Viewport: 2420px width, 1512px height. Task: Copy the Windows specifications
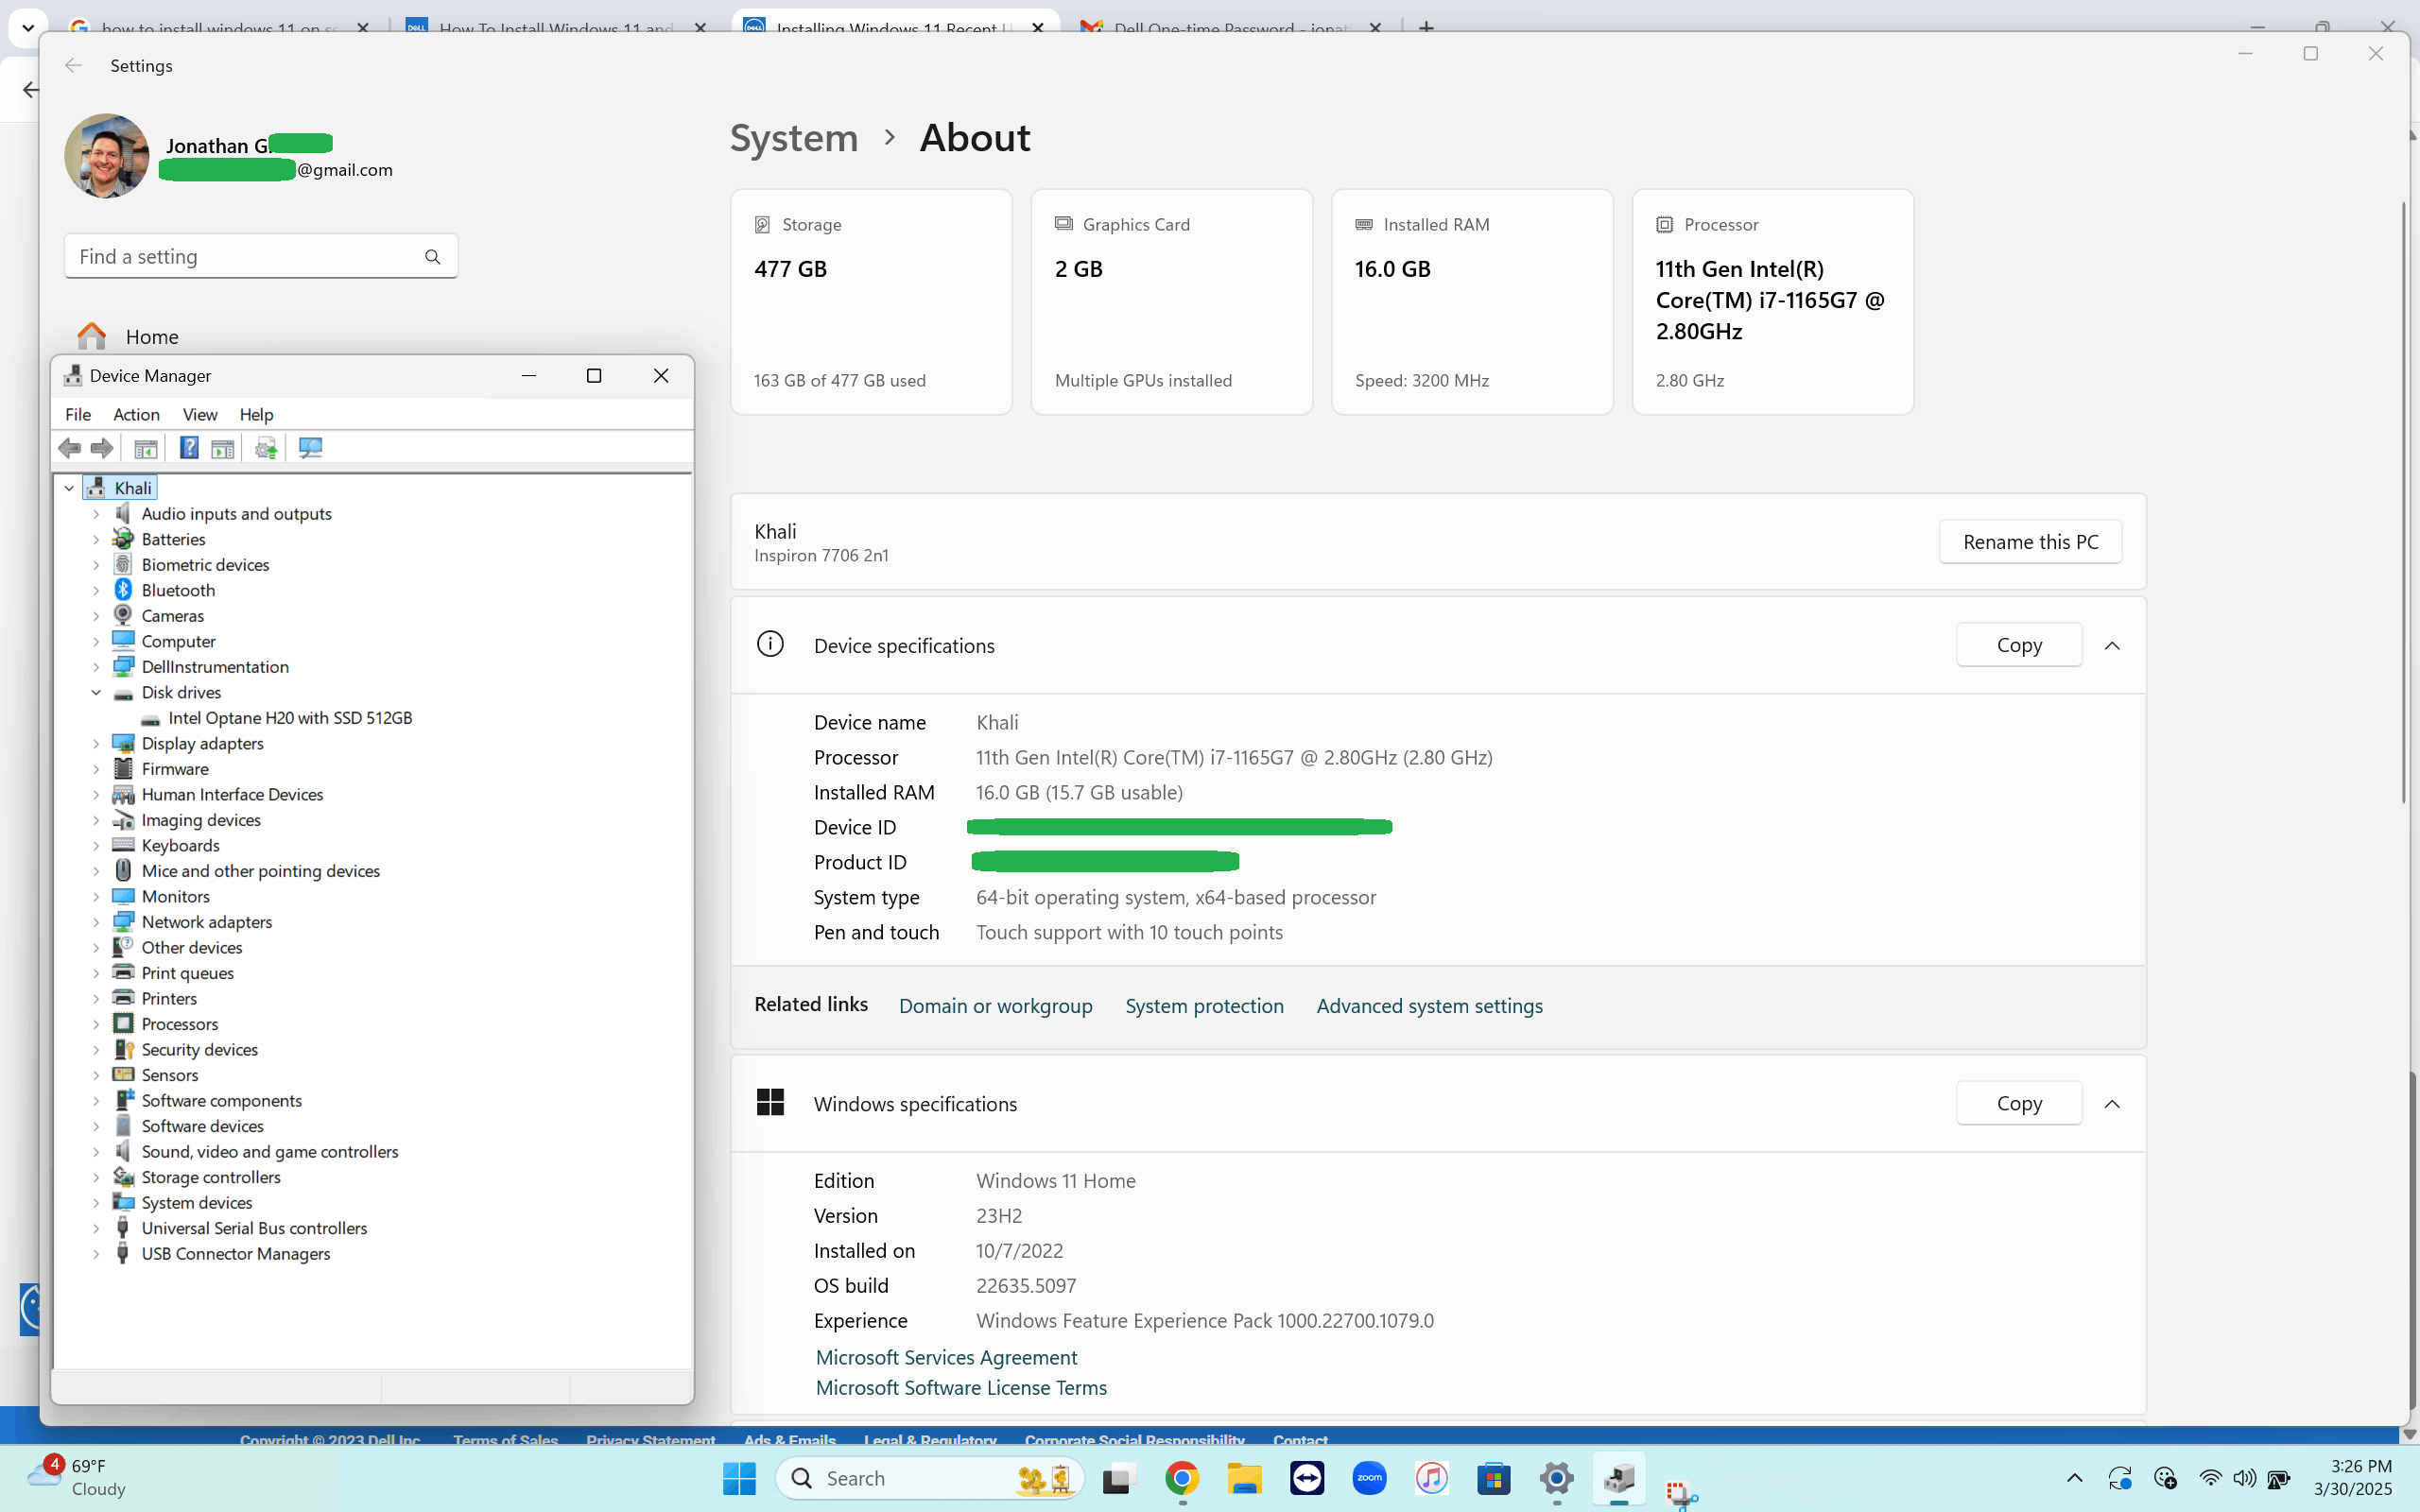point(2019,1103)
